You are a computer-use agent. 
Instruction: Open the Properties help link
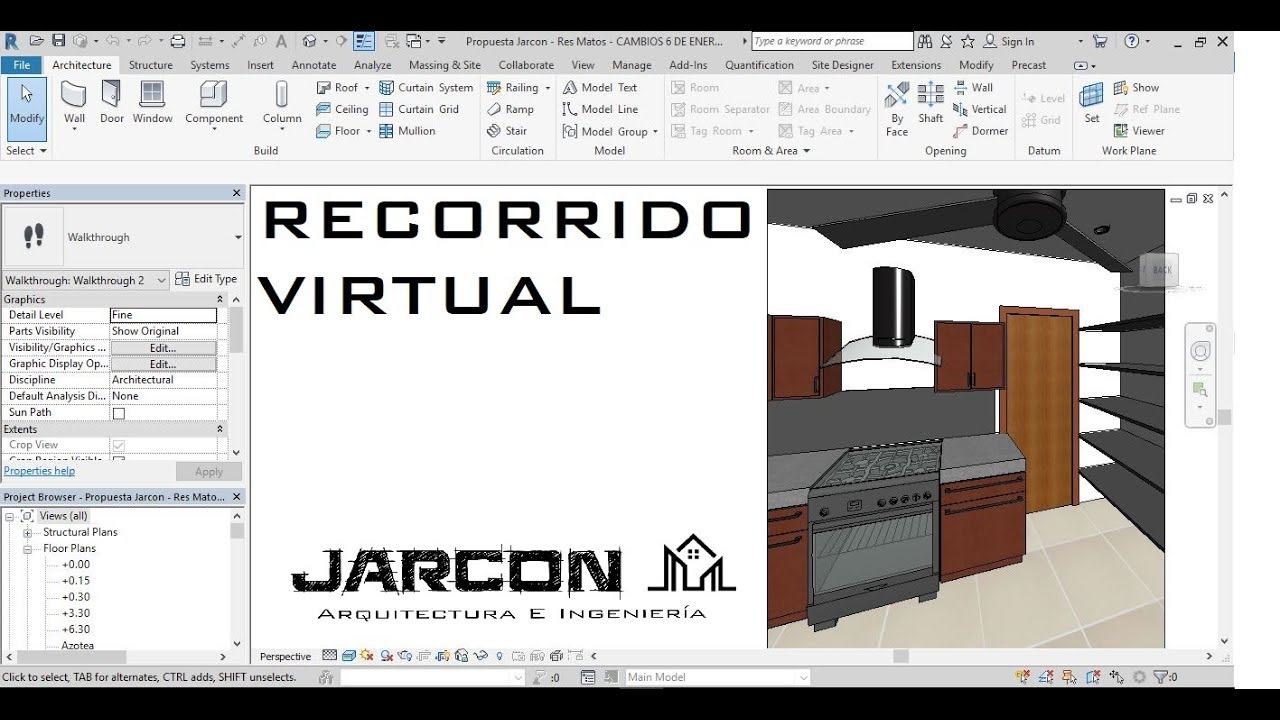pos(39,471)
